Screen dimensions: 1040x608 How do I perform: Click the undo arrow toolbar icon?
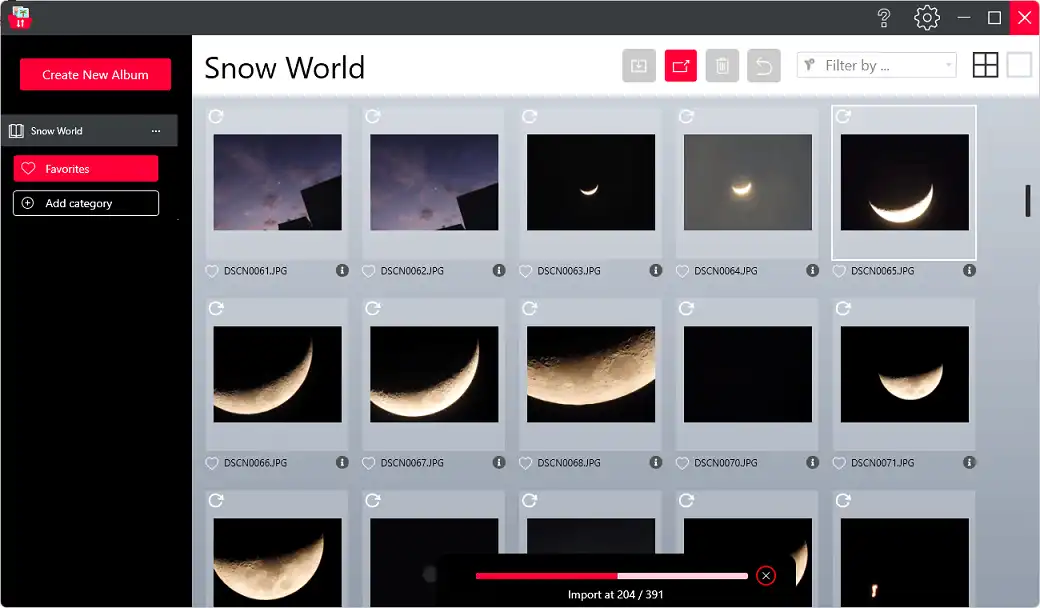tap(763, 66)
